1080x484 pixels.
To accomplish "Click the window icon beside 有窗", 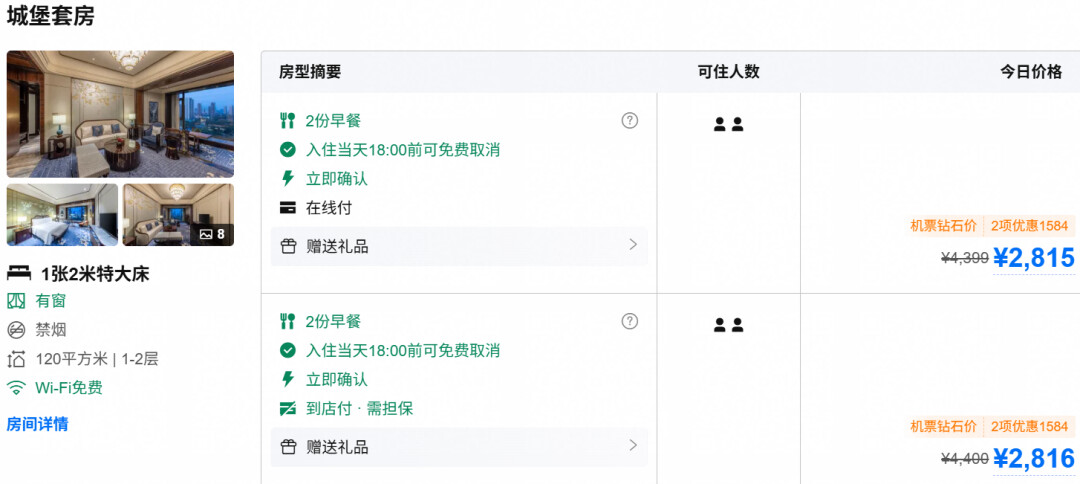I will [x=16, y=301].
